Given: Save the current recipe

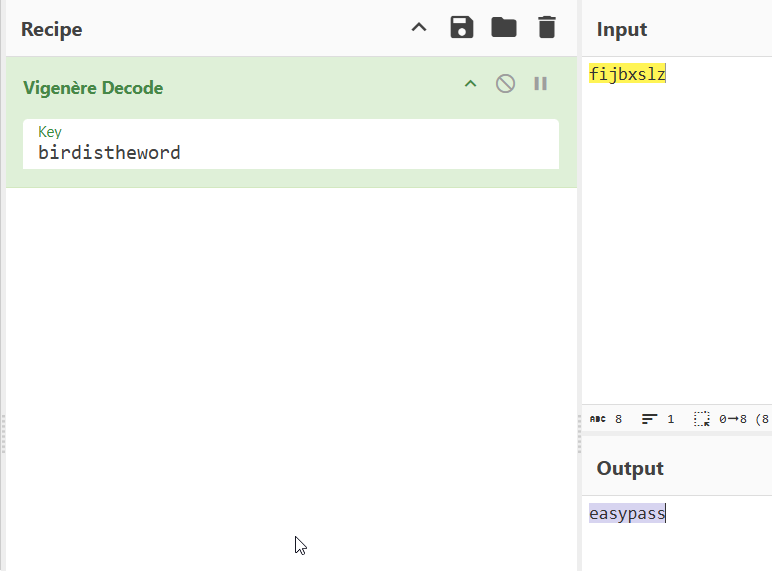Looking at the screenshot, I should 461,28.
